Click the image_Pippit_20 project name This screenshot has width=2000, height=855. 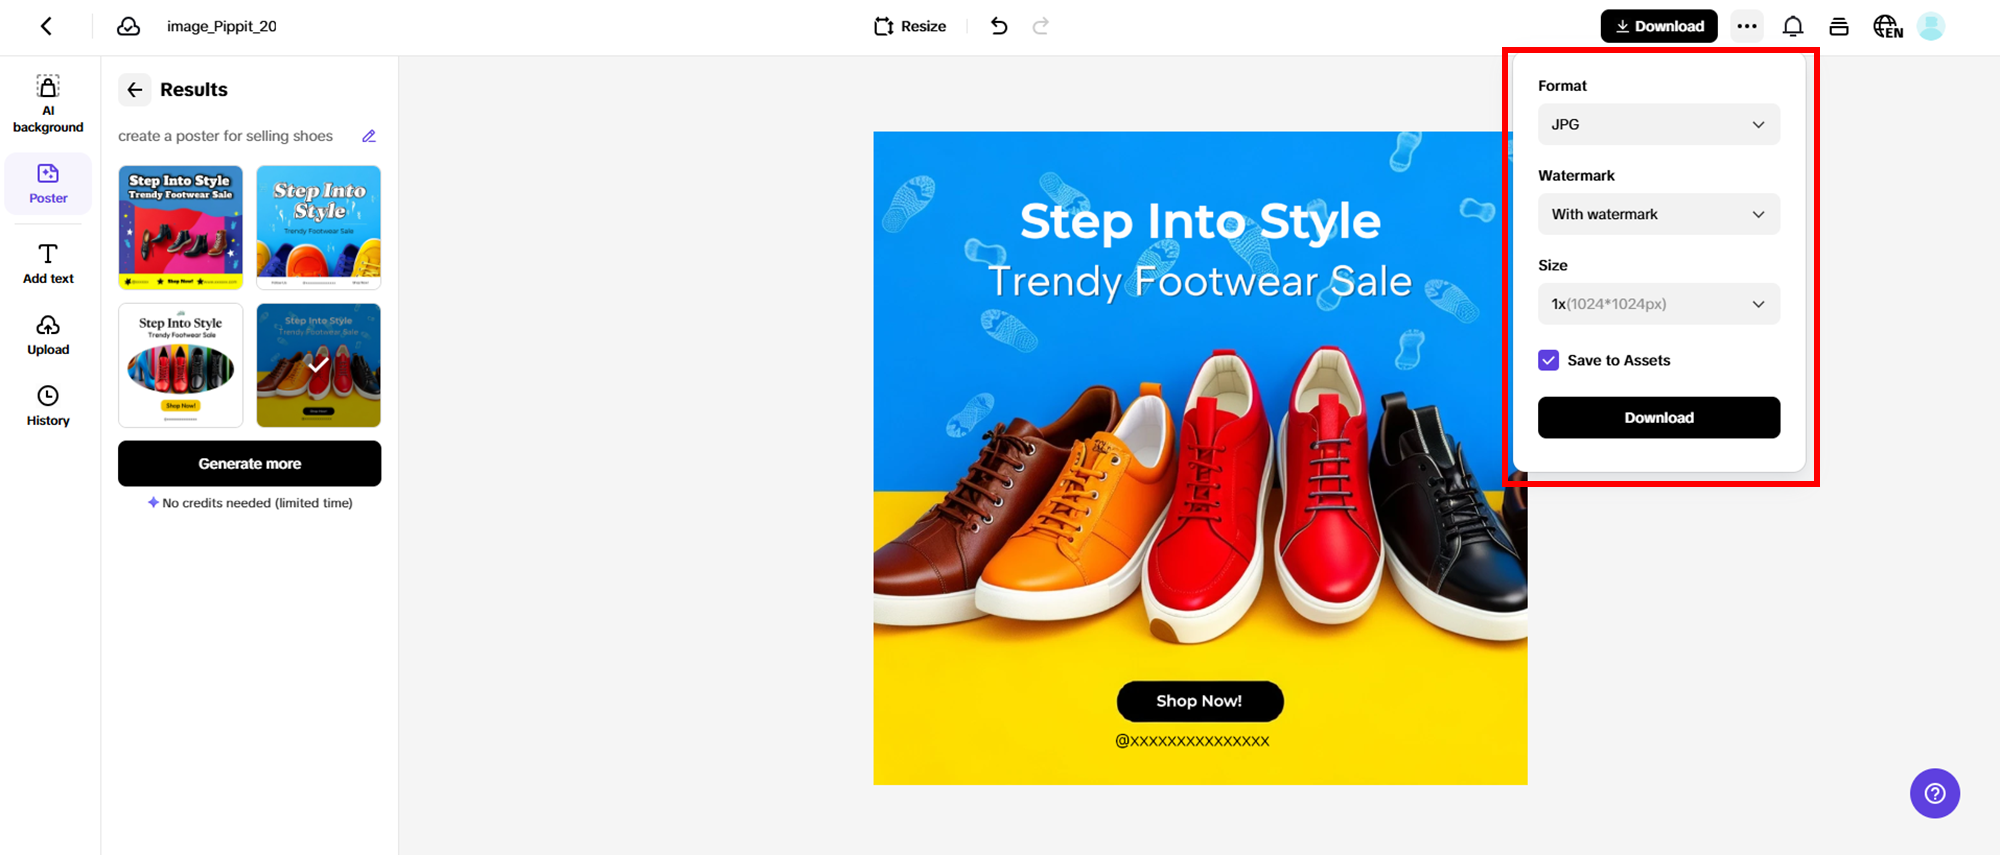(x=222, y=27)
